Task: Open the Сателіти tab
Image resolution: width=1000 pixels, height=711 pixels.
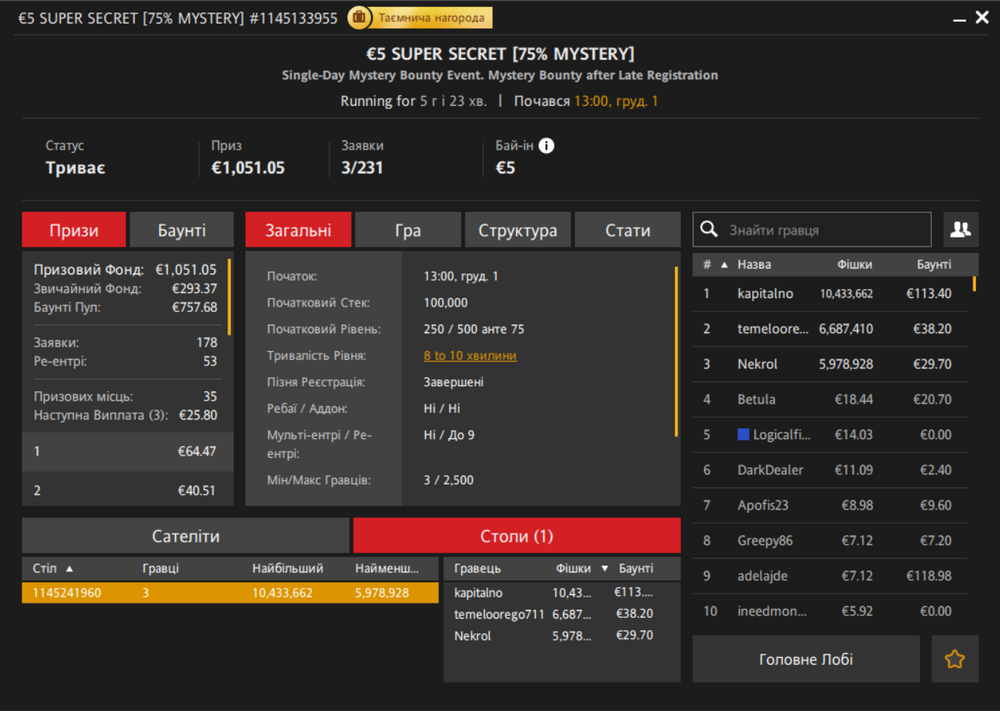Action: click(185, 536)
